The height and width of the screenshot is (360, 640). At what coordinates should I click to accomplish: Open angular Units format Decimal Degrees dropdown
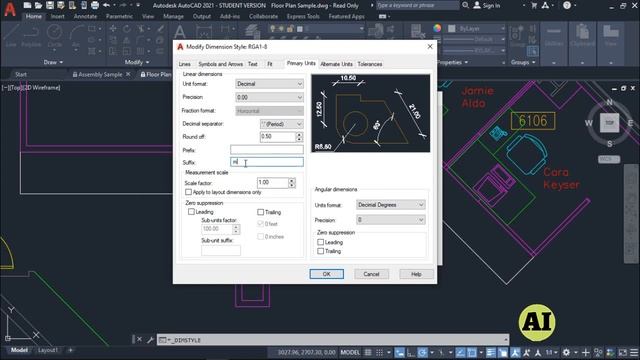click(x=391, y=205)
